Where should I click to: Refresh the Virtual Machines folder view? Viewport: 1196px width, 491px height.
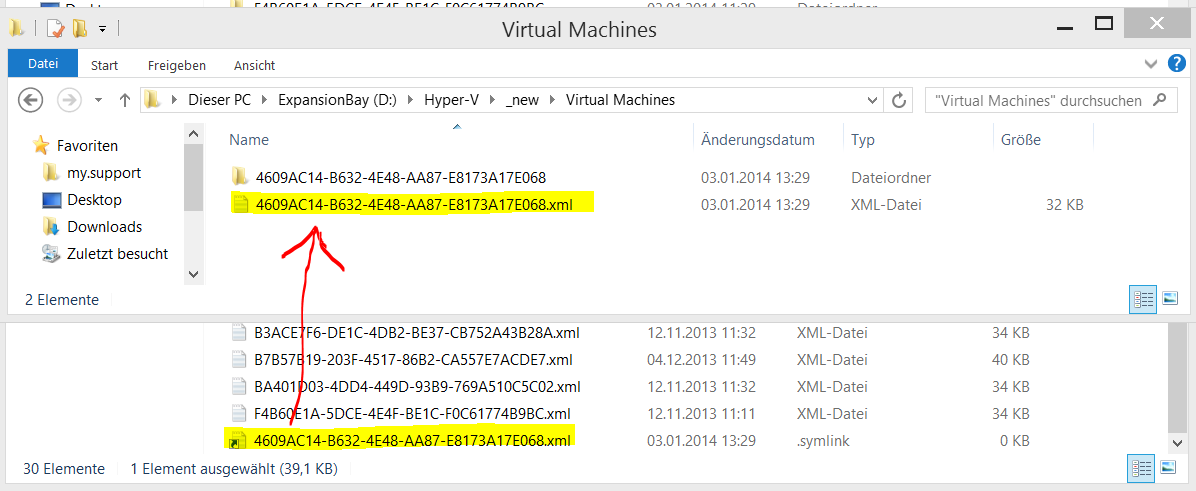(899, 100)
